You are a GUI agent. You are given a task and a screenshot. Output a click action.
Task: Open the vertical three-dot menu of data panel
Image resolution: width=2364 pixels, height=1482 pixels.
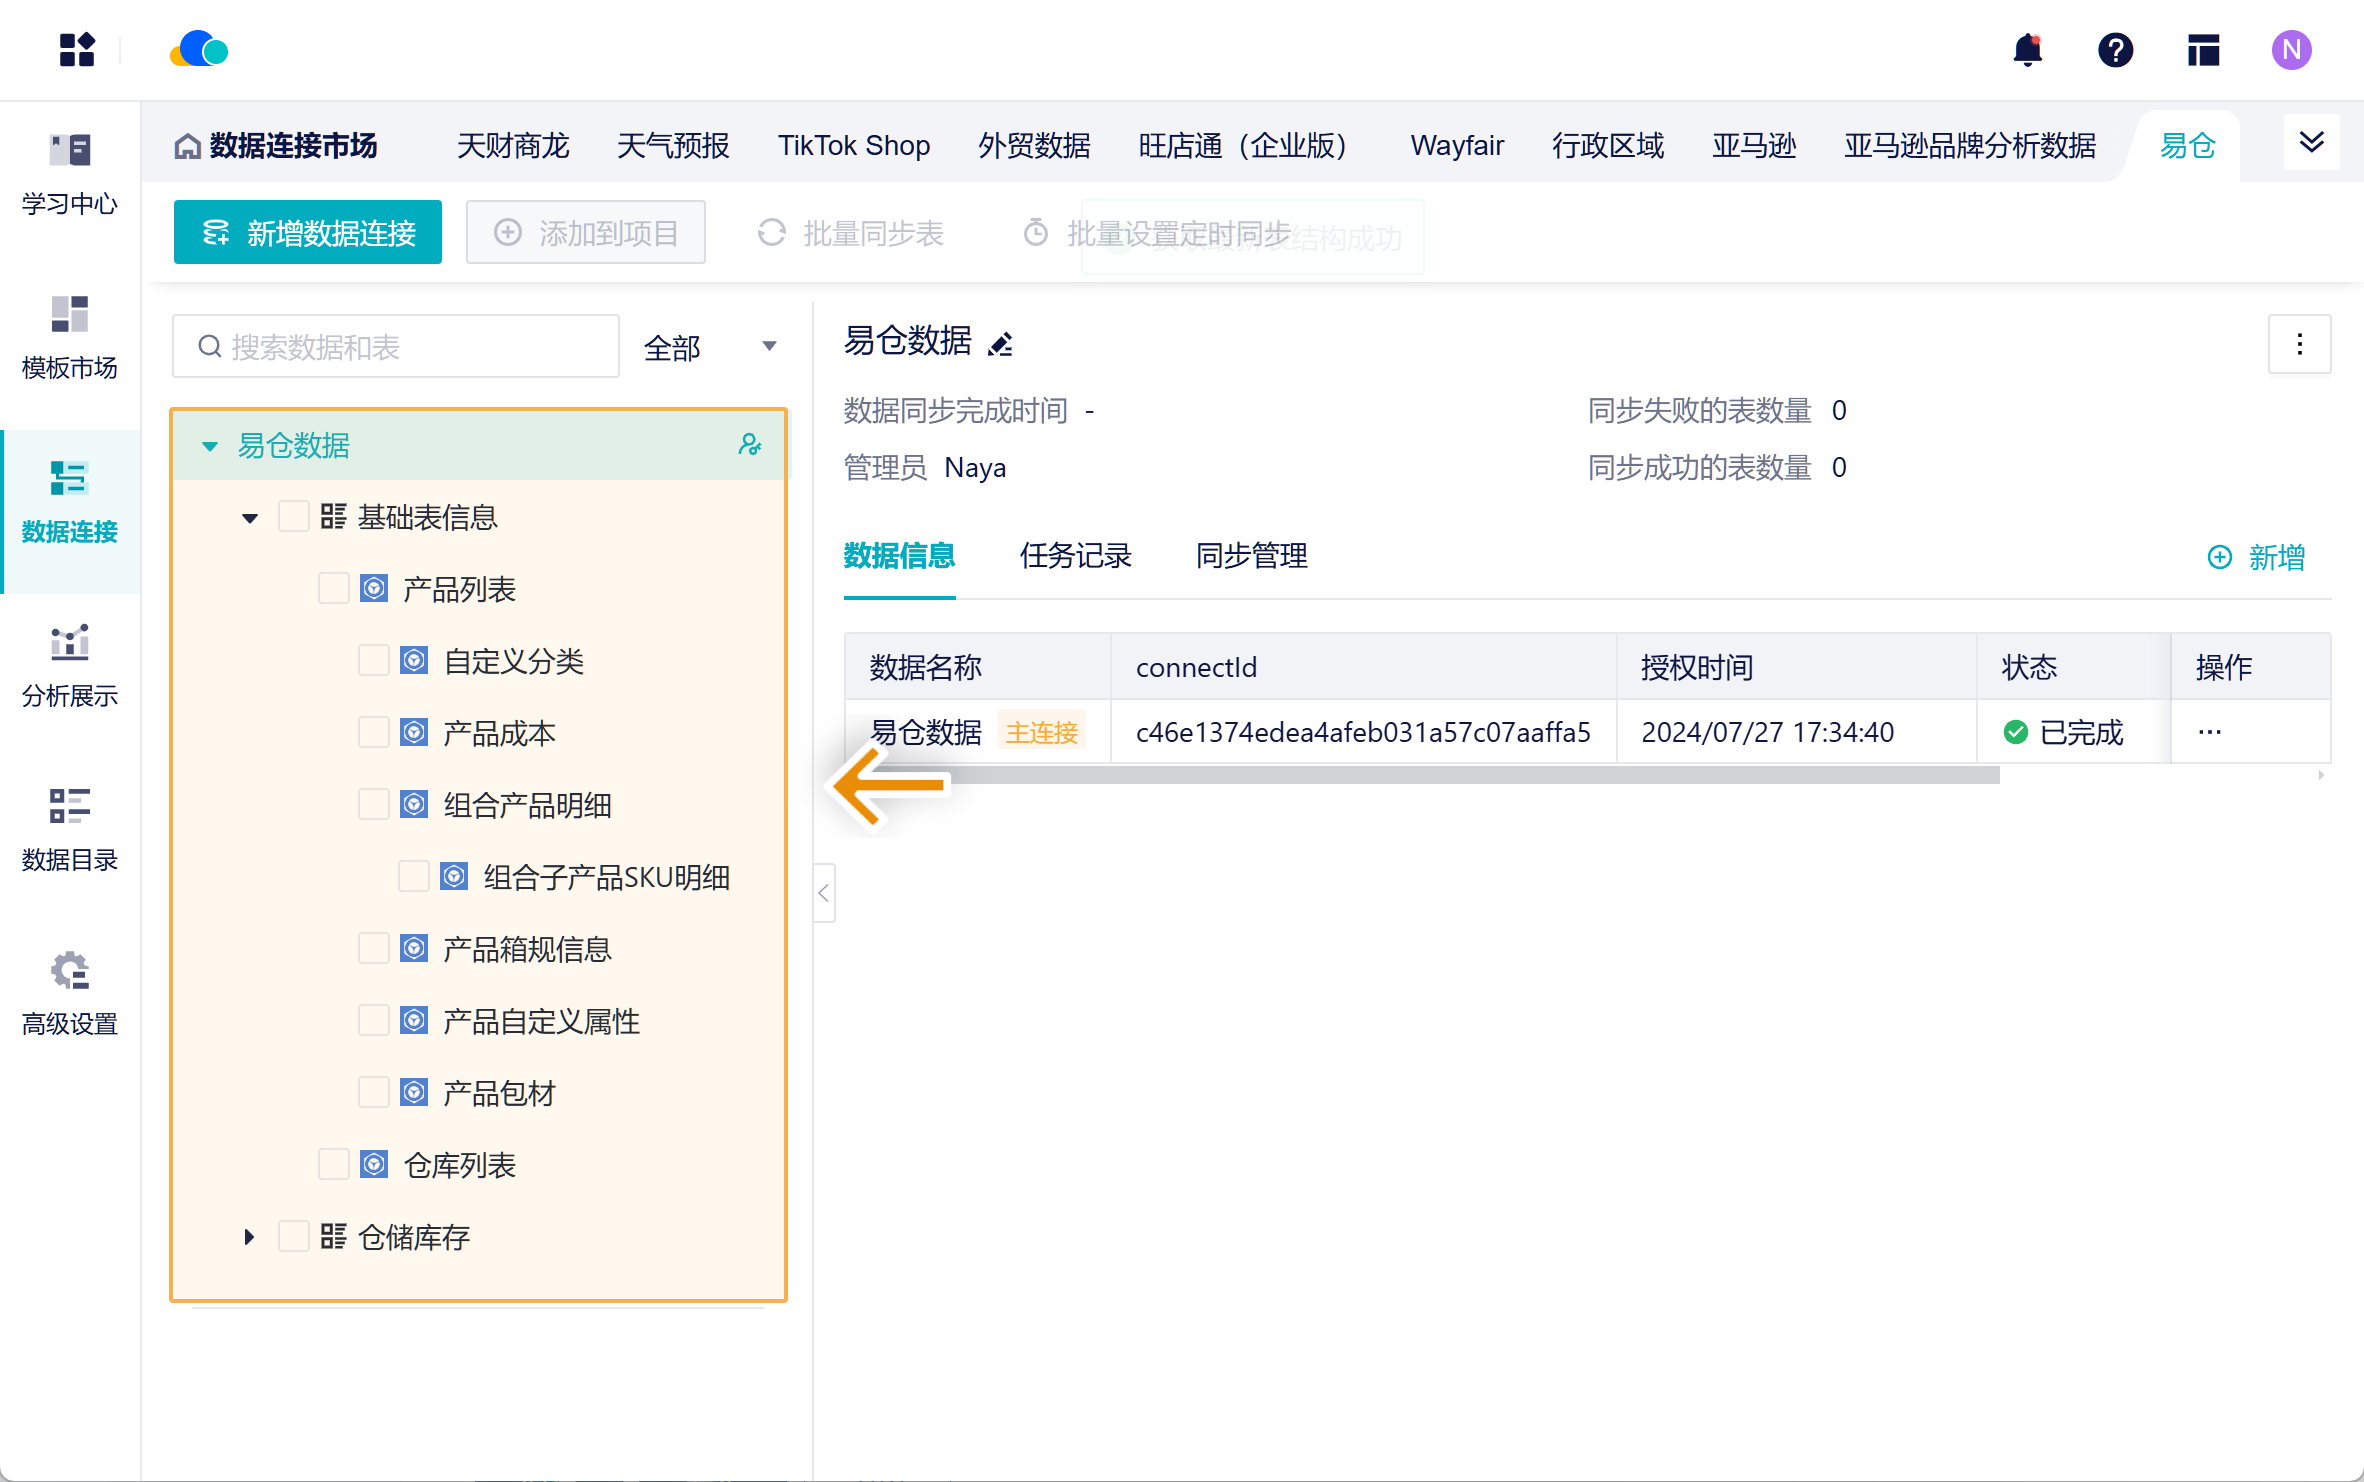click(x=2299, y=344)
